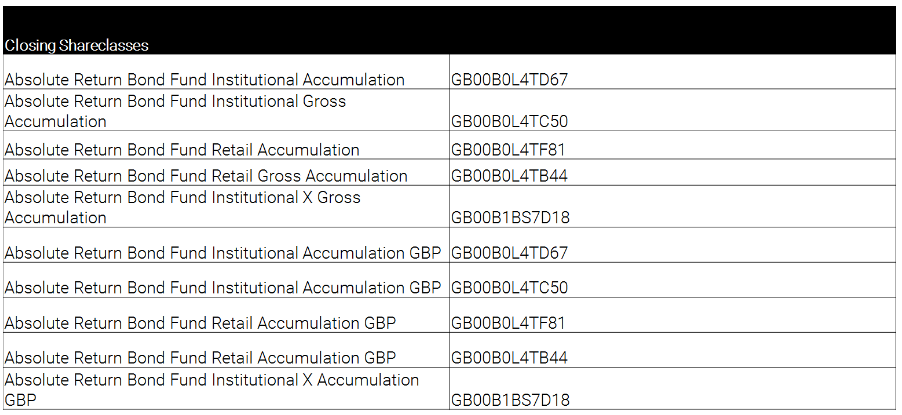Click the first GB00B0L4TF81 code cell

[672, 145]
